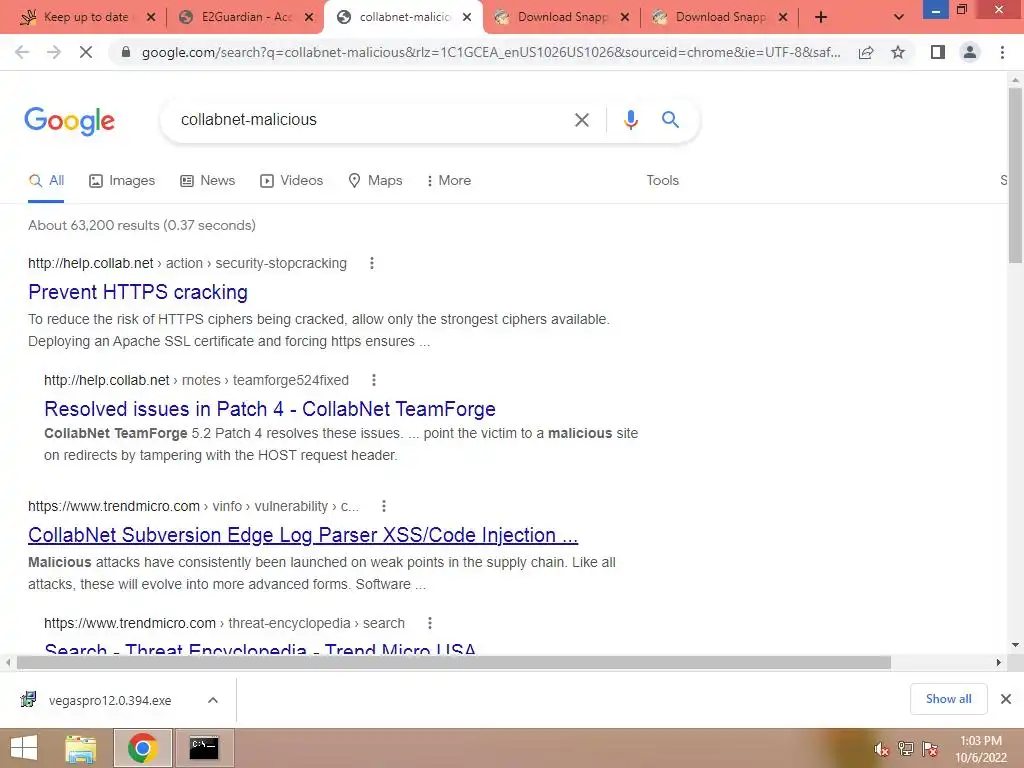1024x768 pixels.
Task: Open options for trendmicro vulnerability result
Action: click(384, 506)
